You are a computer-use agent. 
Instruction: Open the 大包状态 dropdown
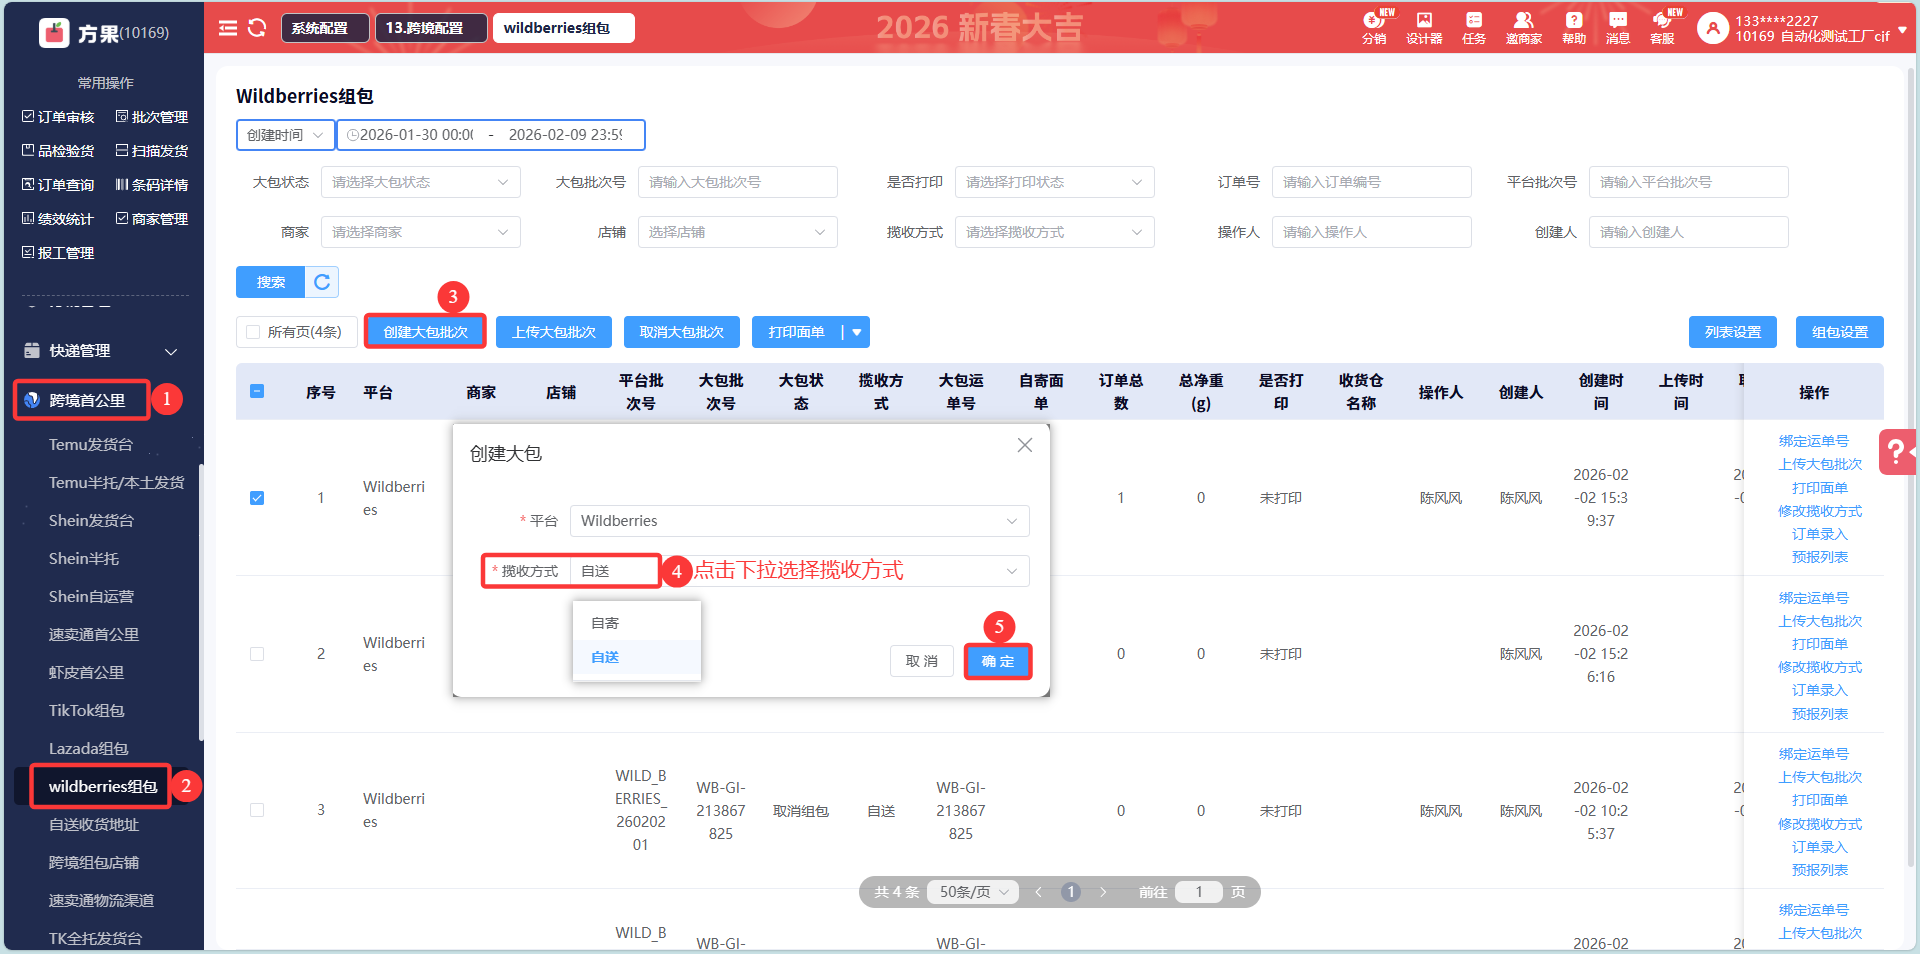(420, 182)
